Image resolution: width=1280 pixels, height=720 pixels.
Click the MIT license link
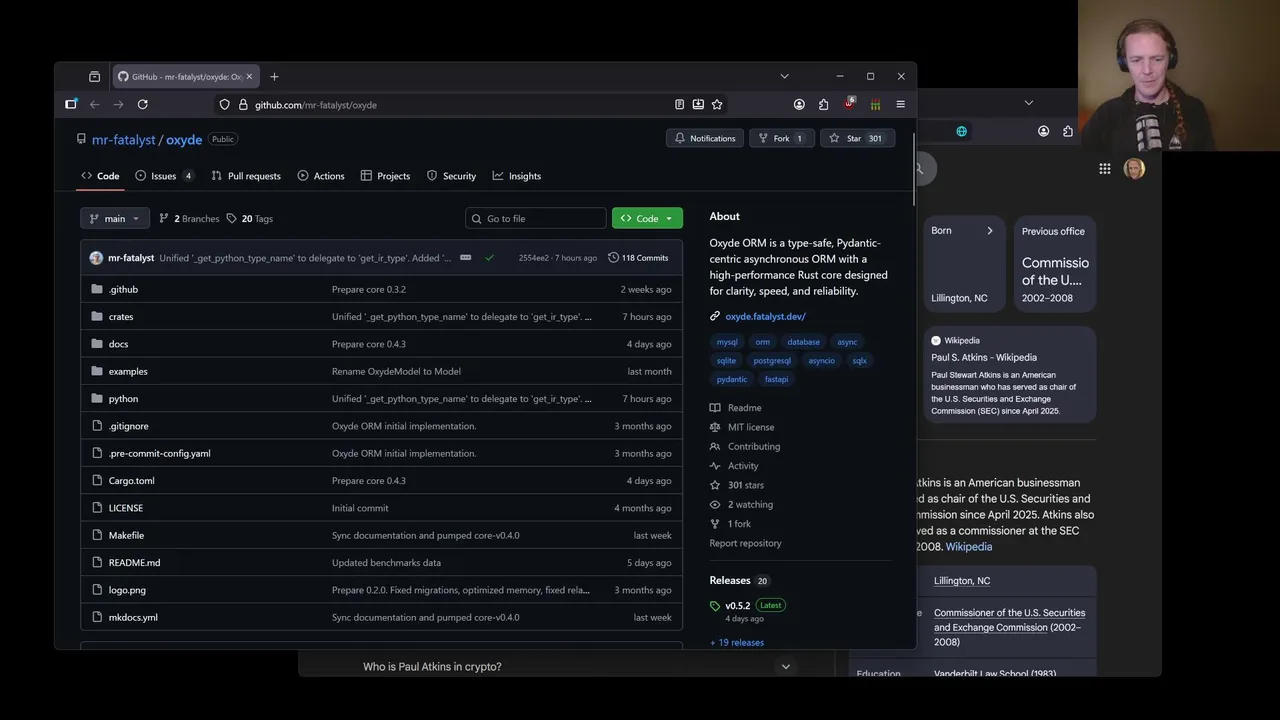(x=751, y=427)
